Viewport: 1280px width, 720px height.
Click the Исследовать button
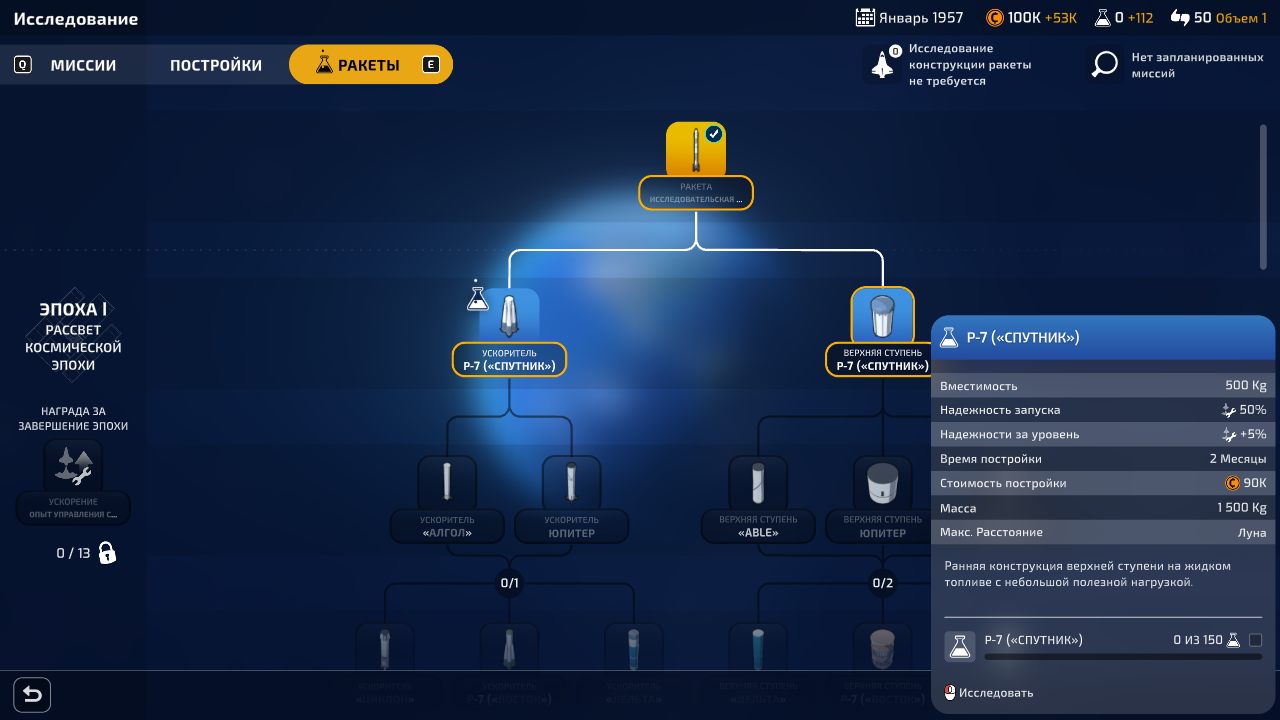995,693
